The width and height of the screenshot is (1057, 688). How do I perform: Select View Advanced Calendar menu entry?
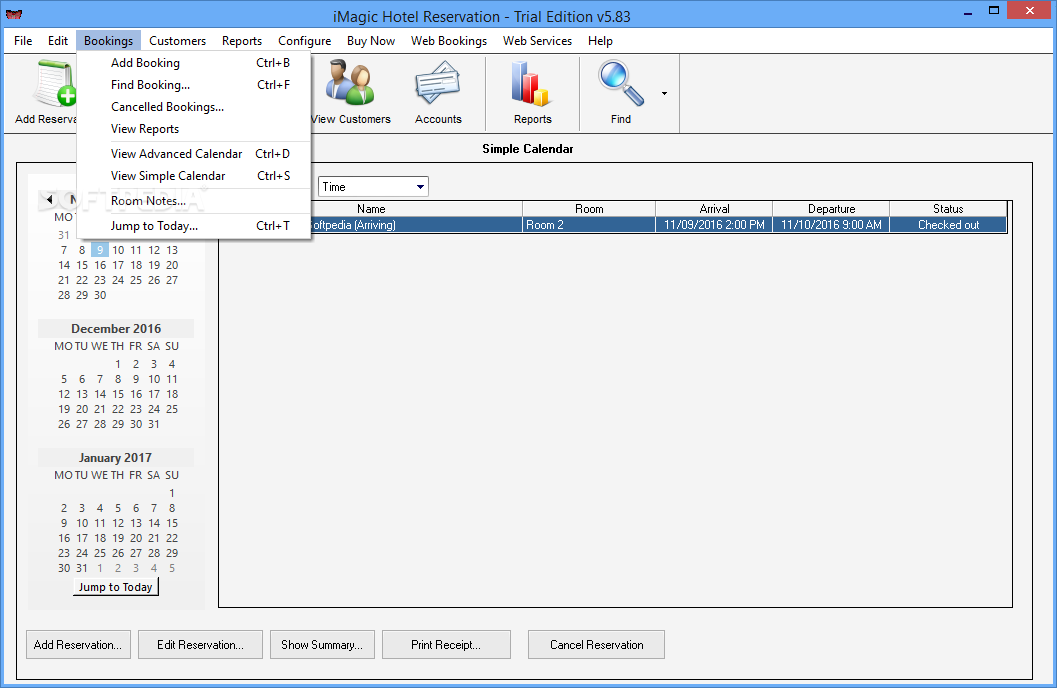click(194, 154)
